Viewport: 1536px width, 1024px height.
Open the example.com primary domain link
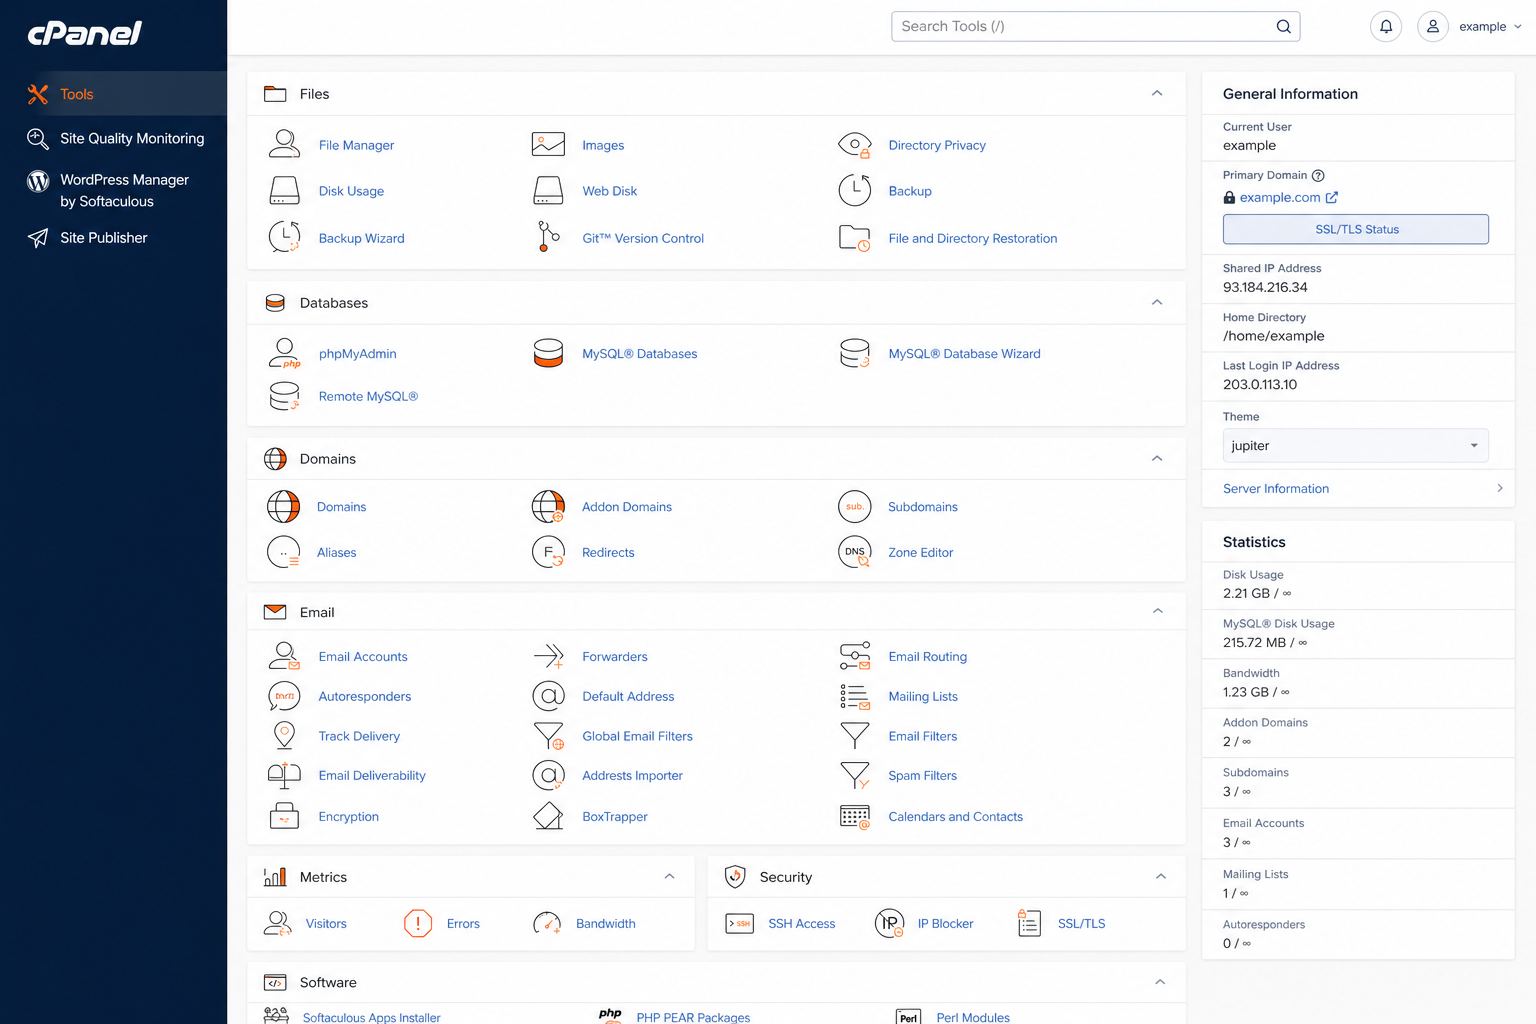[x=1280, y=197]
